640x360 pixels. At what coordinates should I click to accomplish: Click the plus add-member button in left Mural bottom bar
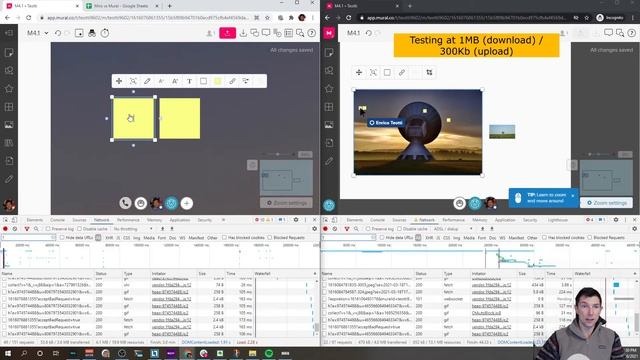pyautogui.click(x=187, y=203)
